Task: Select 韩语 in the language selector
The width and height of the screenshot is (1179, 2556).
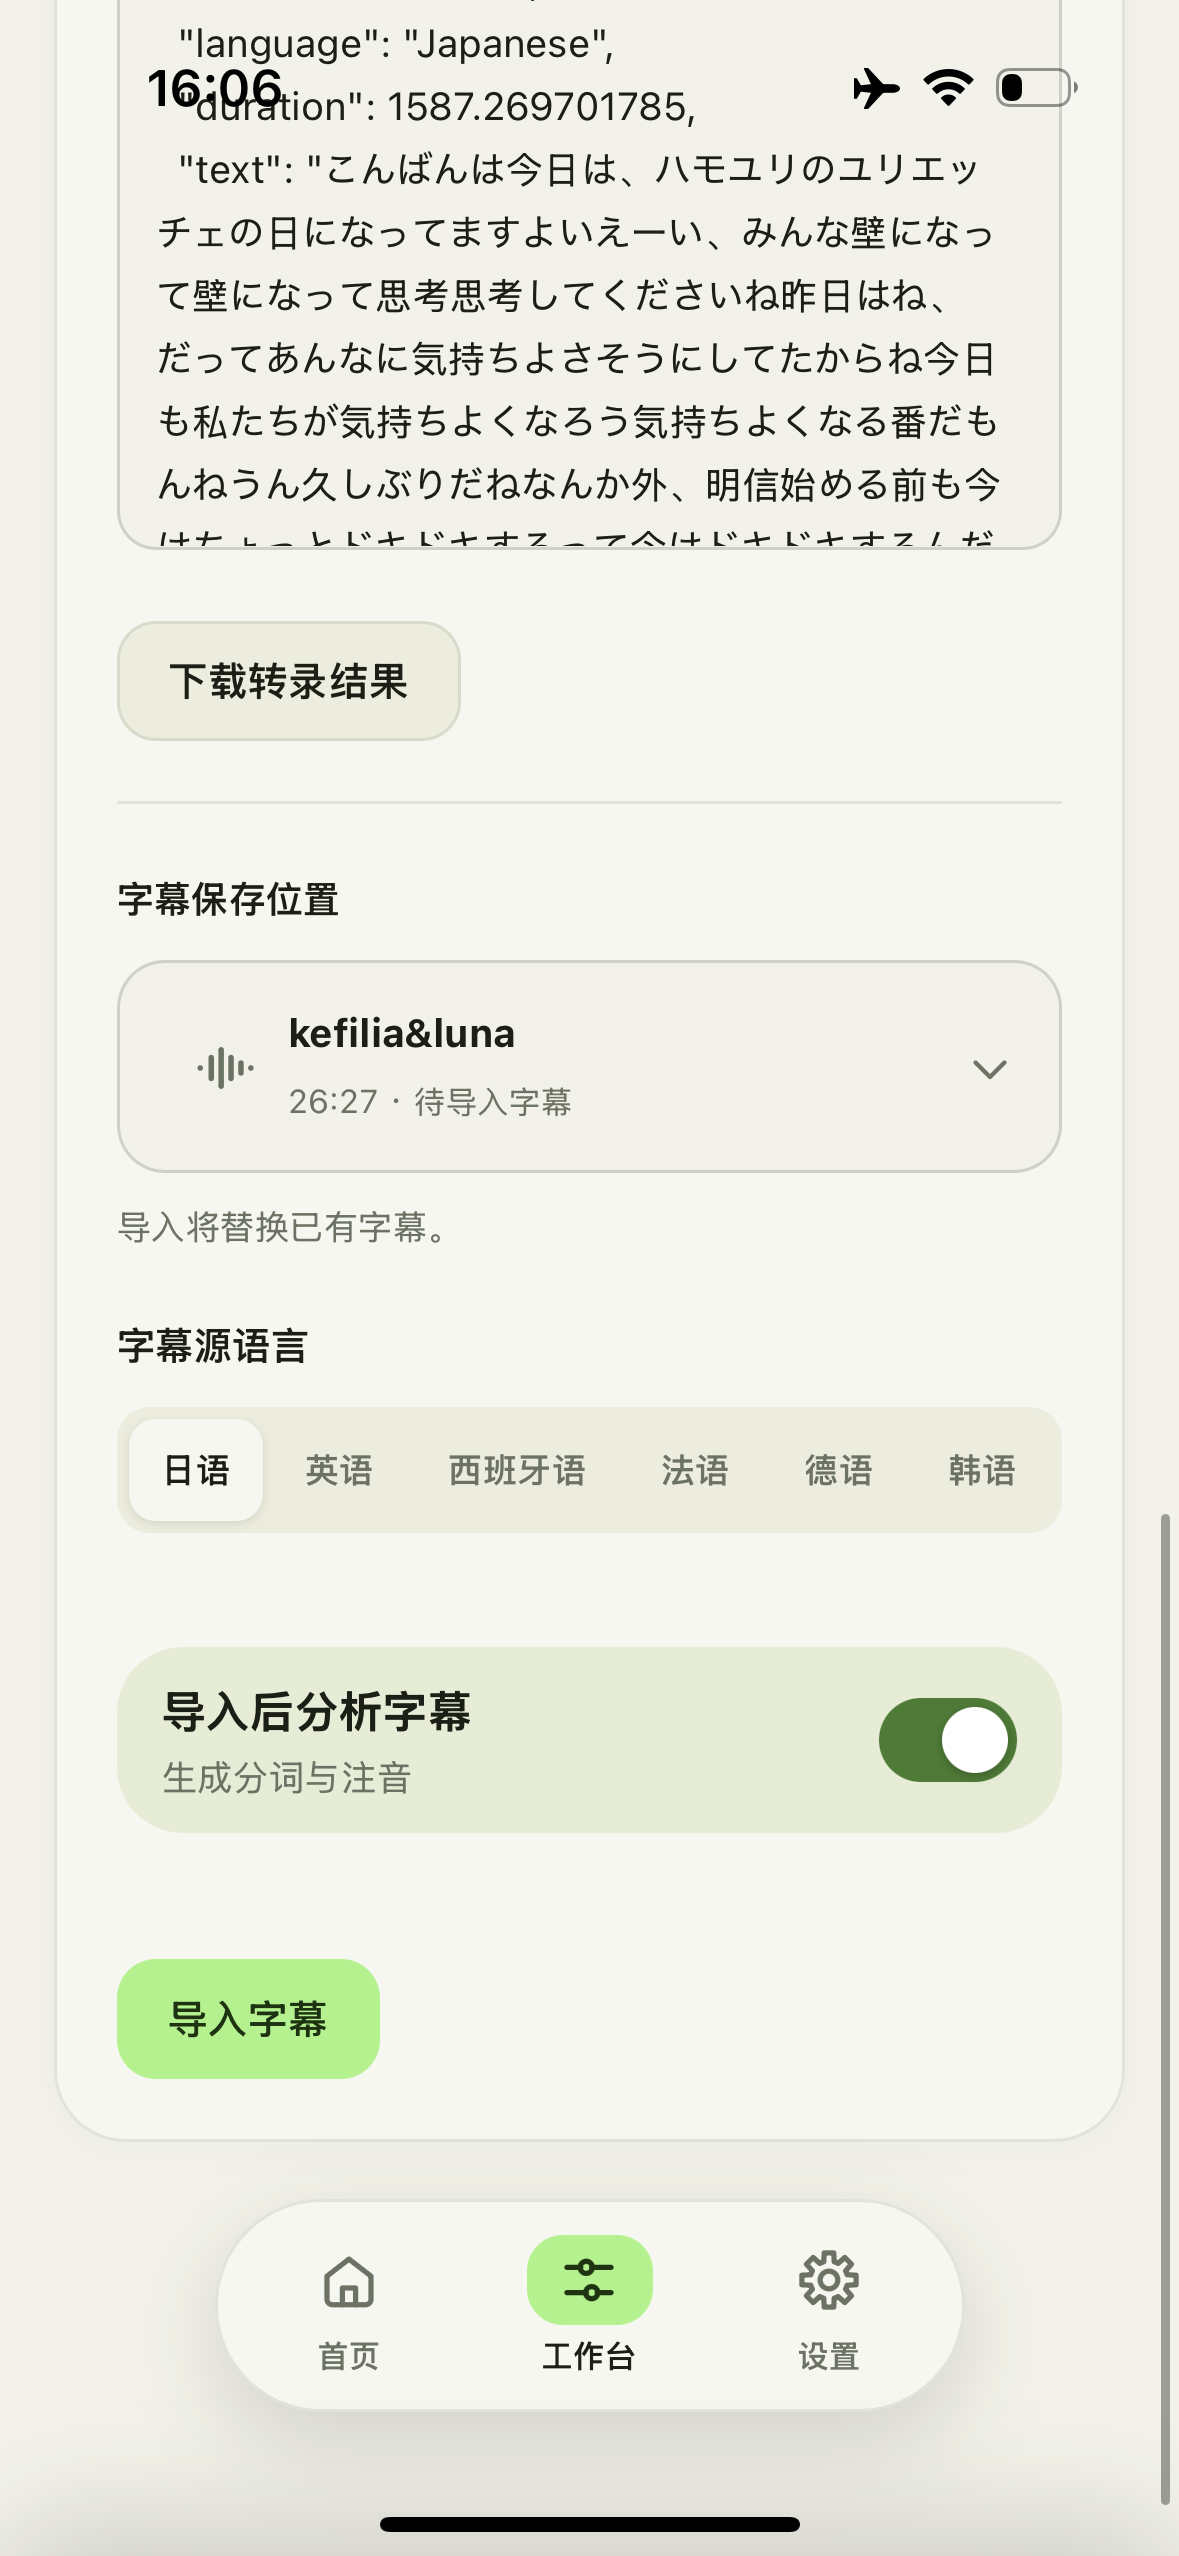Action: pyautogui.click(x=981, y=1470)
